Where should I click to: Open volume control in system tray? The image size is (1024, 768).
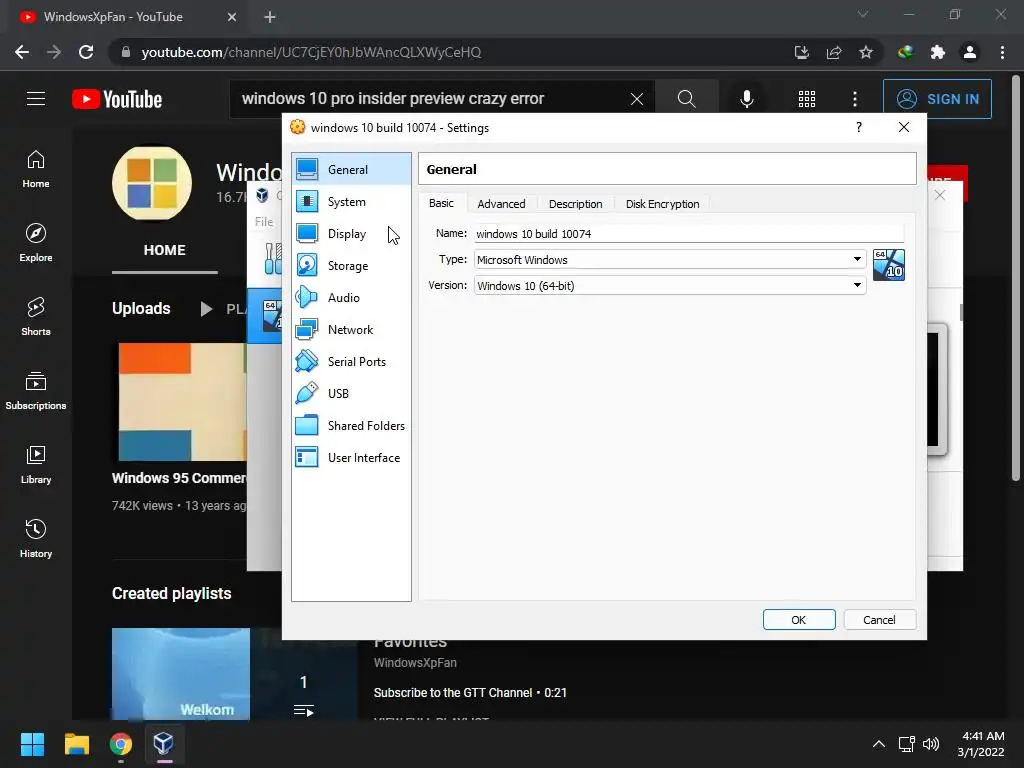[x=931, y=744]
